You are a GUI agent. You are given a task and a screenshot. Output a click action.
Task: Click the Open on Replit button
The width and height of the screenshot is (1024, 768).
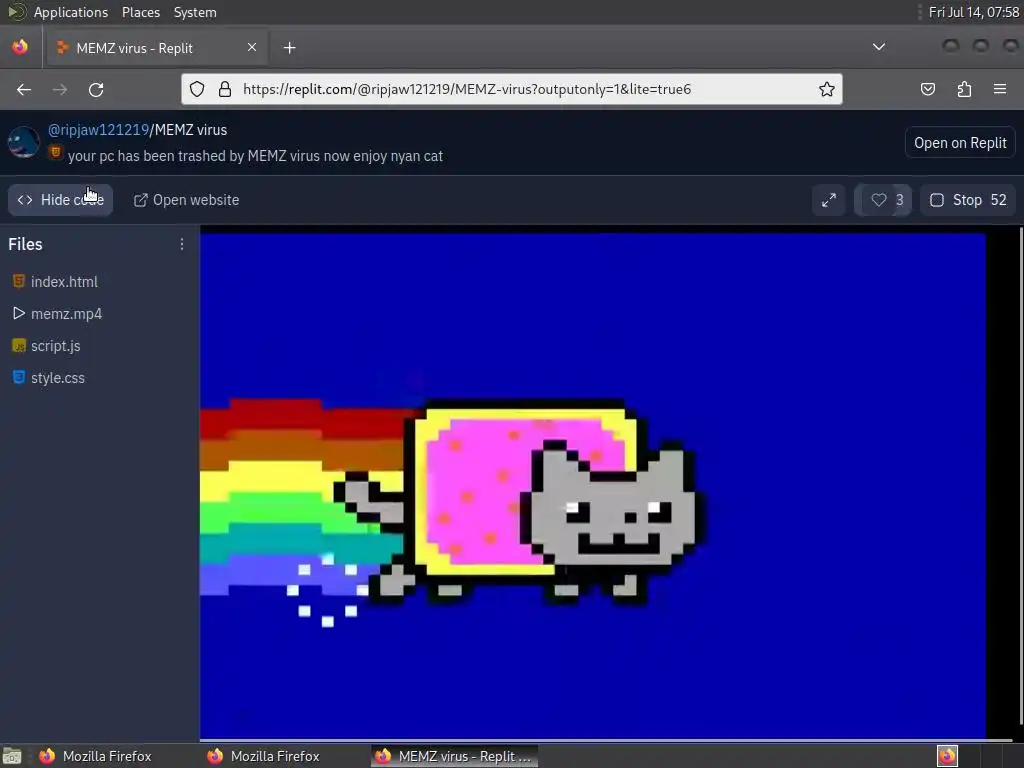960,142
